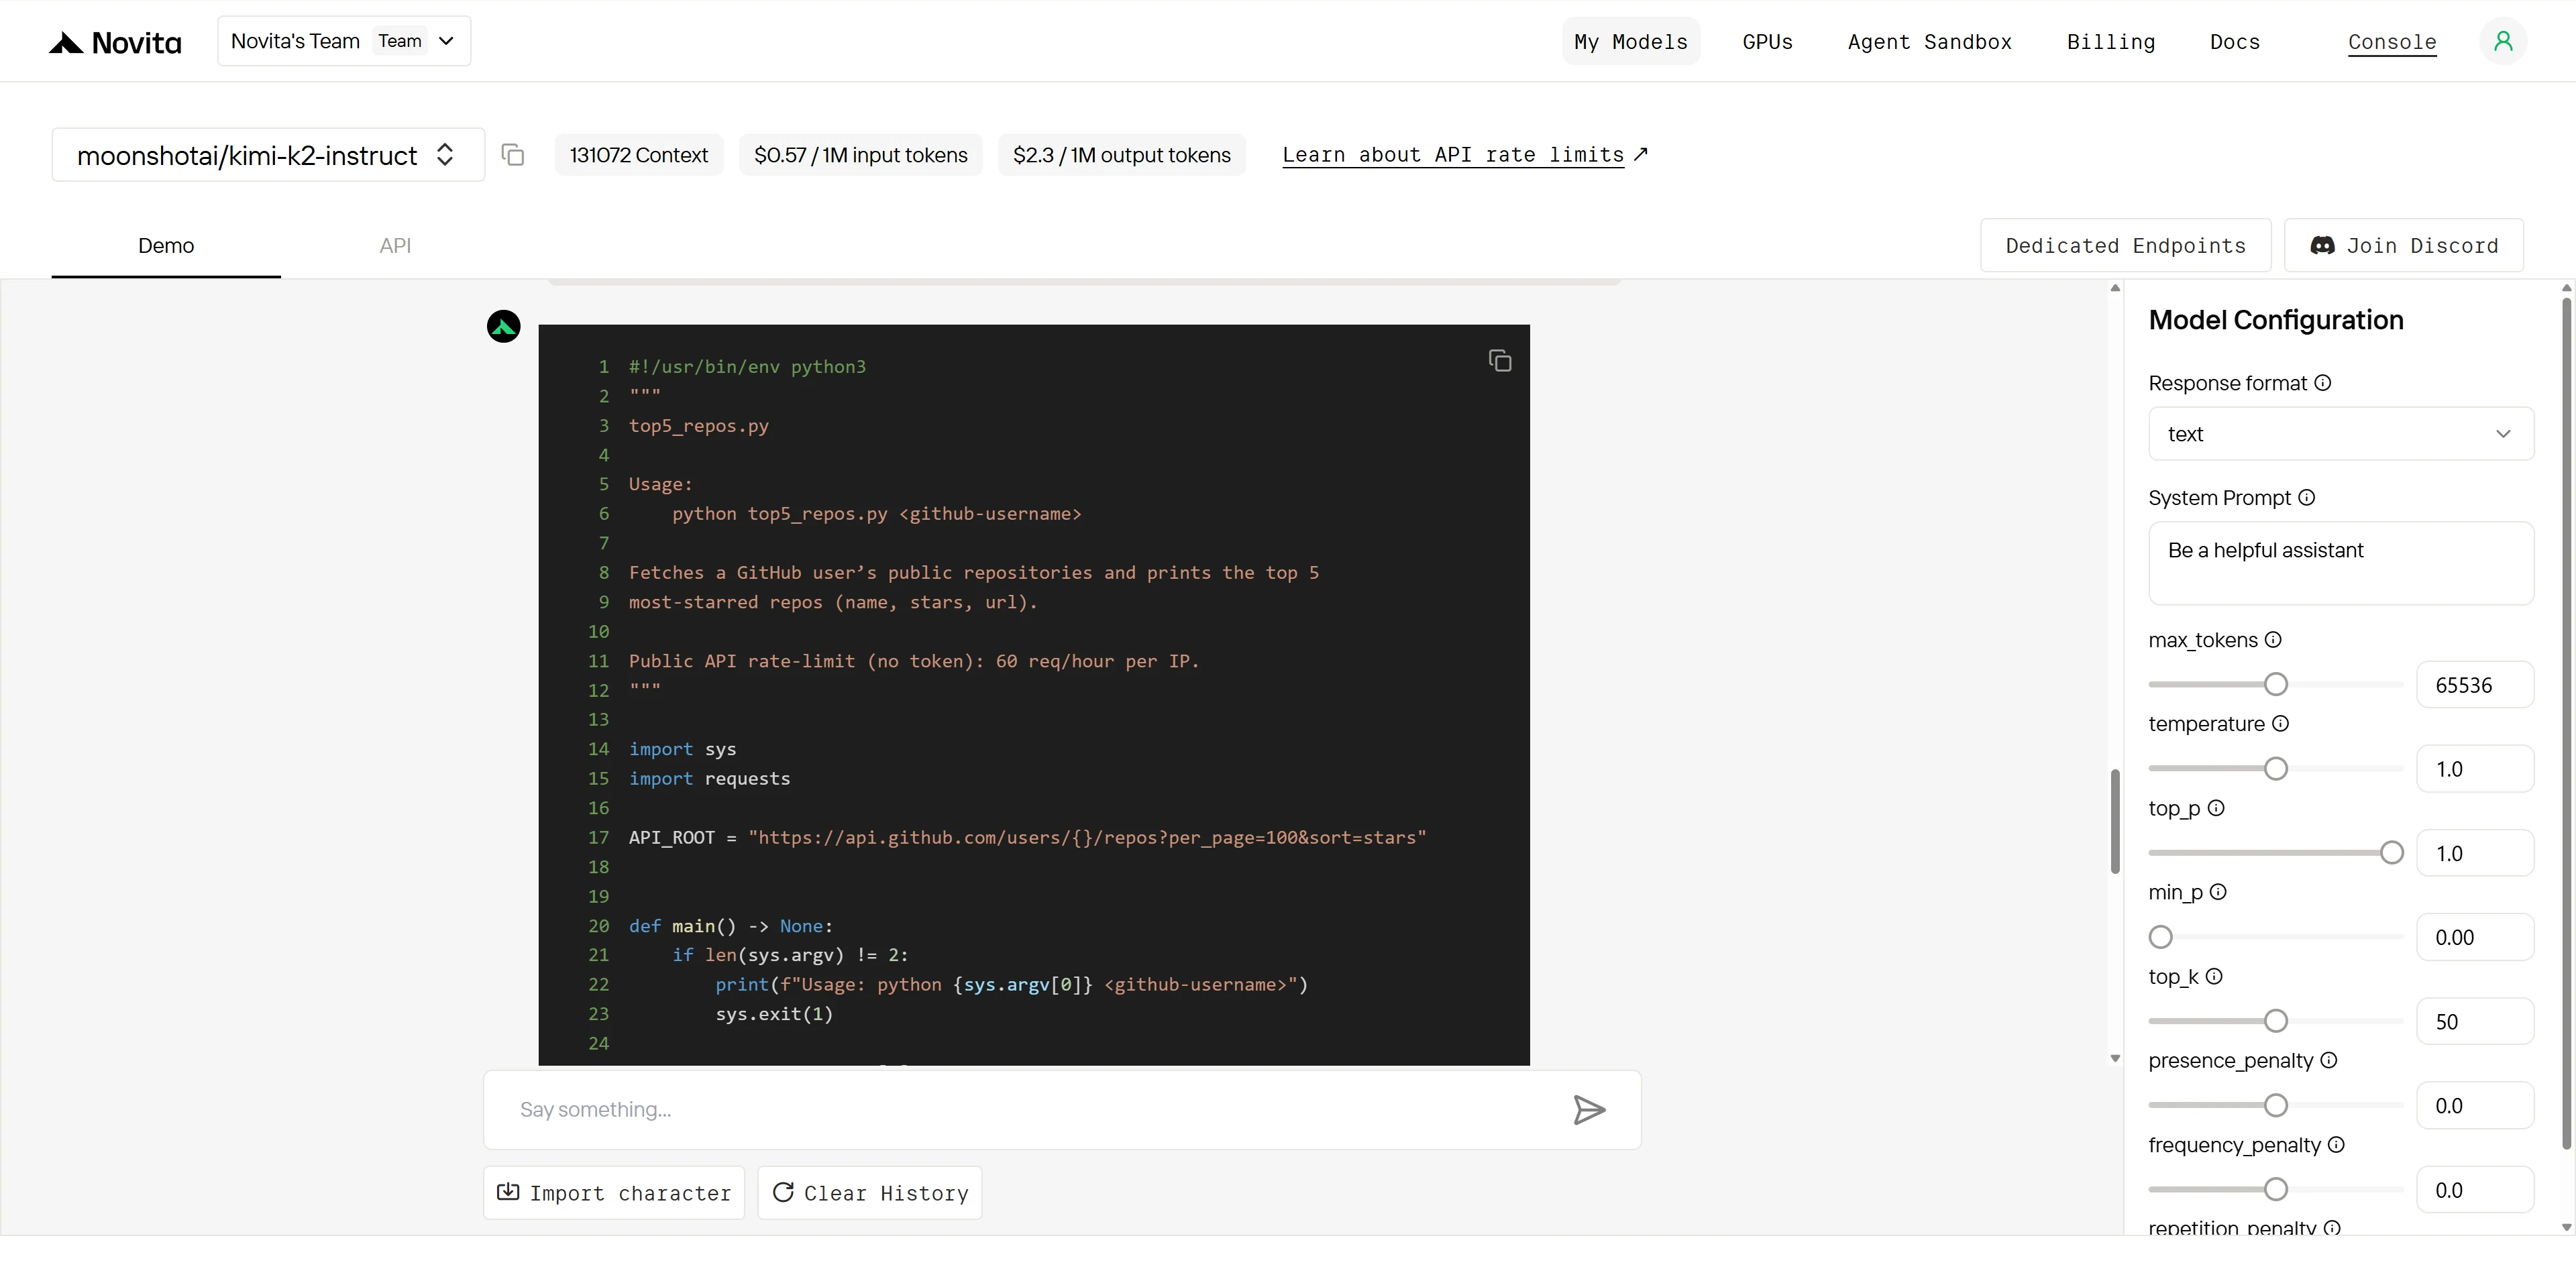Click Dedicated Endpoints button

pyautogui.click(x=2125, y=246)
